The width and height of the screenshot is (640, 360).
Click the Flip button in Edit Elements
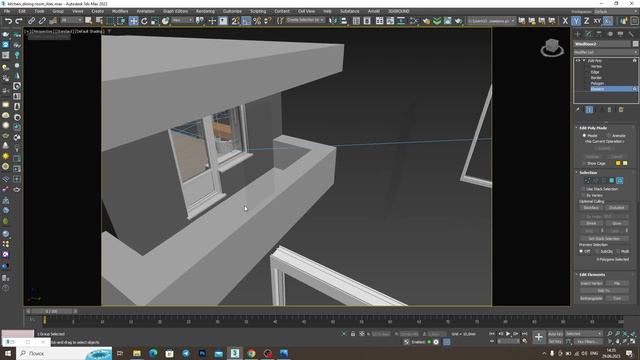(617, 283)
